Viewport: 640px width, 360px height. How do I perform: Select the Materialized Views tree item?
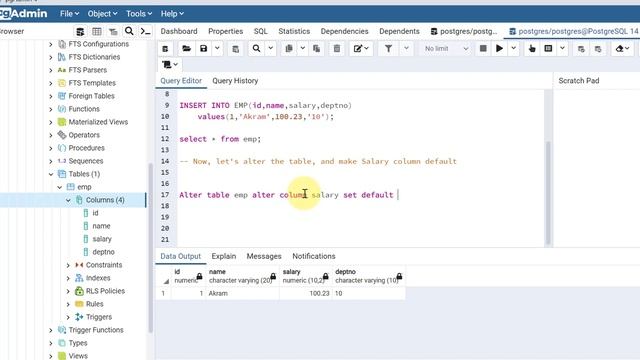98,122
